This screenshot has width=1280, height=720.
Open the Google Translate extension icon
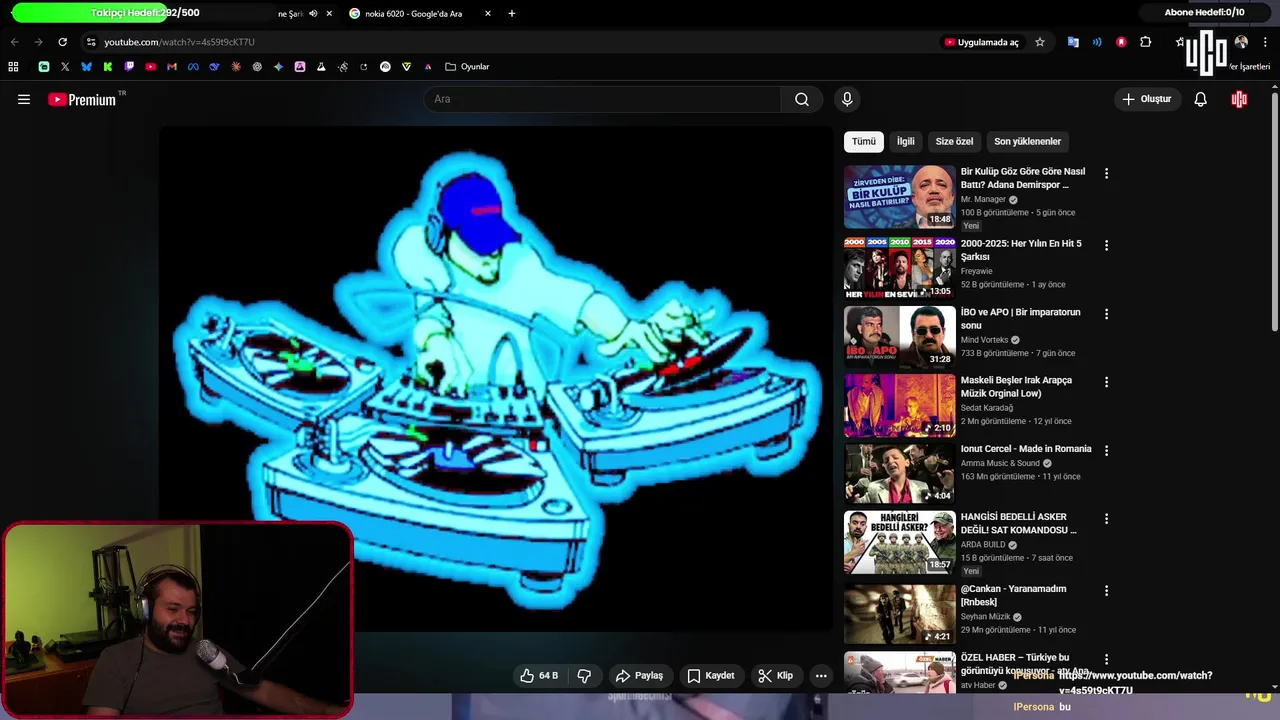1073,42
